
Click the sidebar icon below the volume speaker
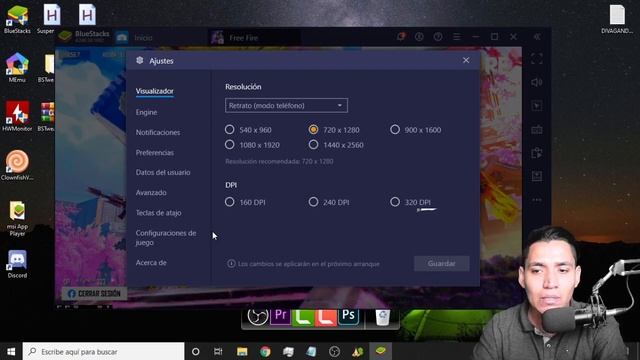coord(537,106)
